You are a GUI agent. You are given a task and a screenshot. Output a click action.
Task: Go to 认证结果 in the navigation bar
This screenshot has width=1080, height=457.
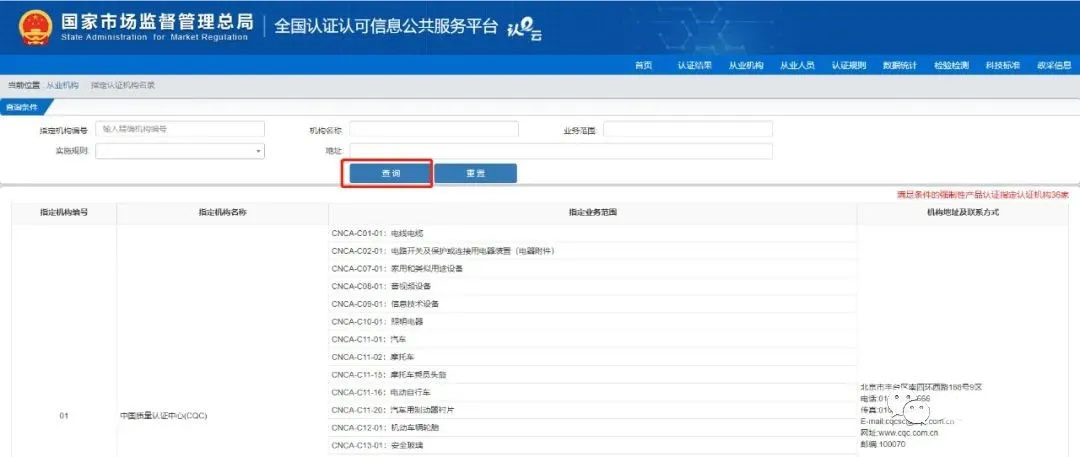pyautogui.click(x=694, y=65)
